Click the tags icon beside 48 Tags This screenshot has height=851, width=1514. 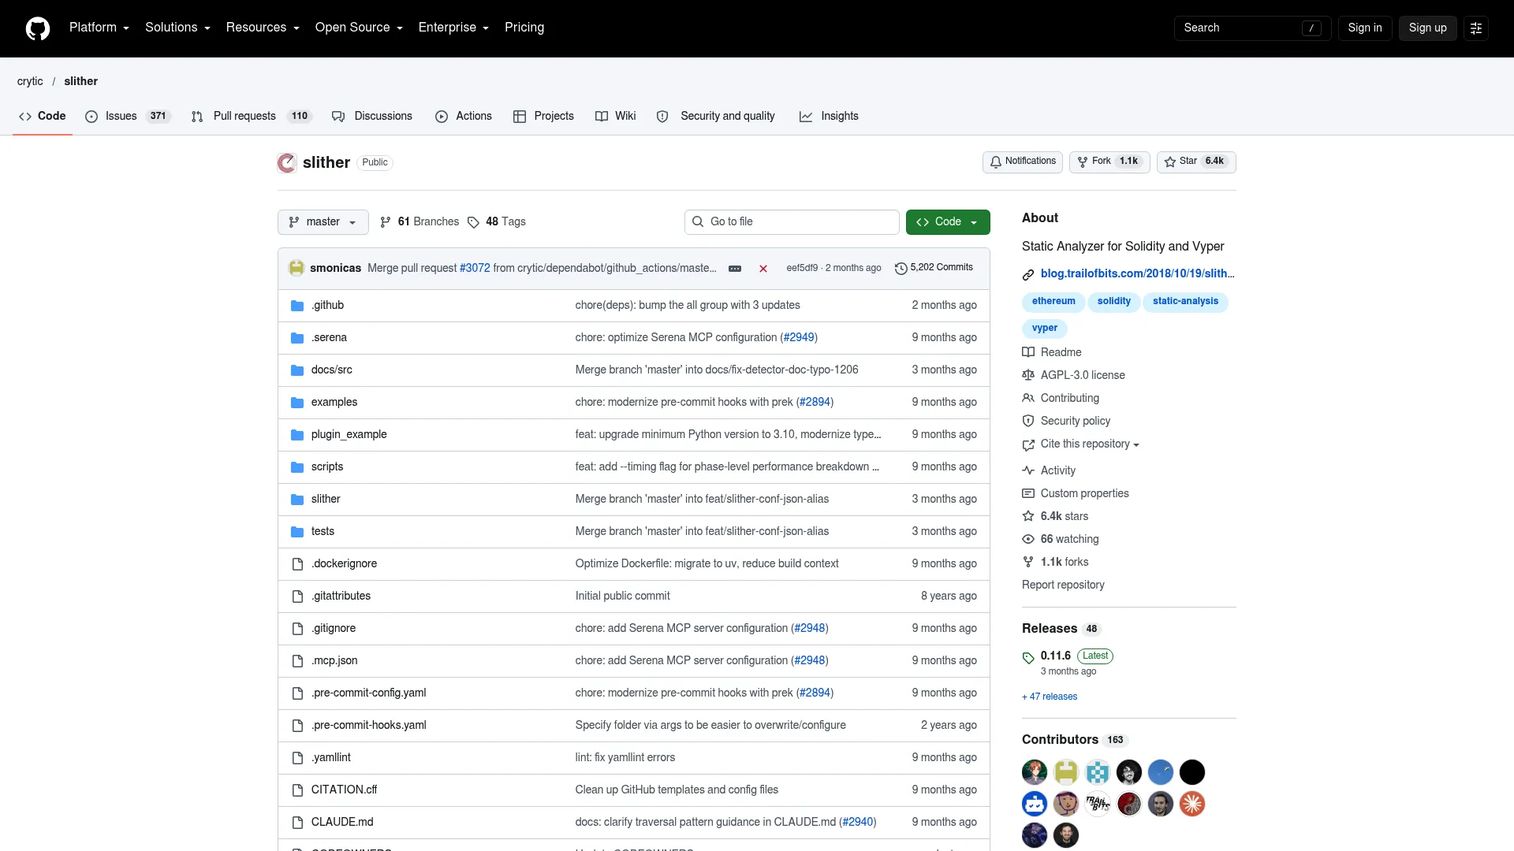click(x=474, y=222)
